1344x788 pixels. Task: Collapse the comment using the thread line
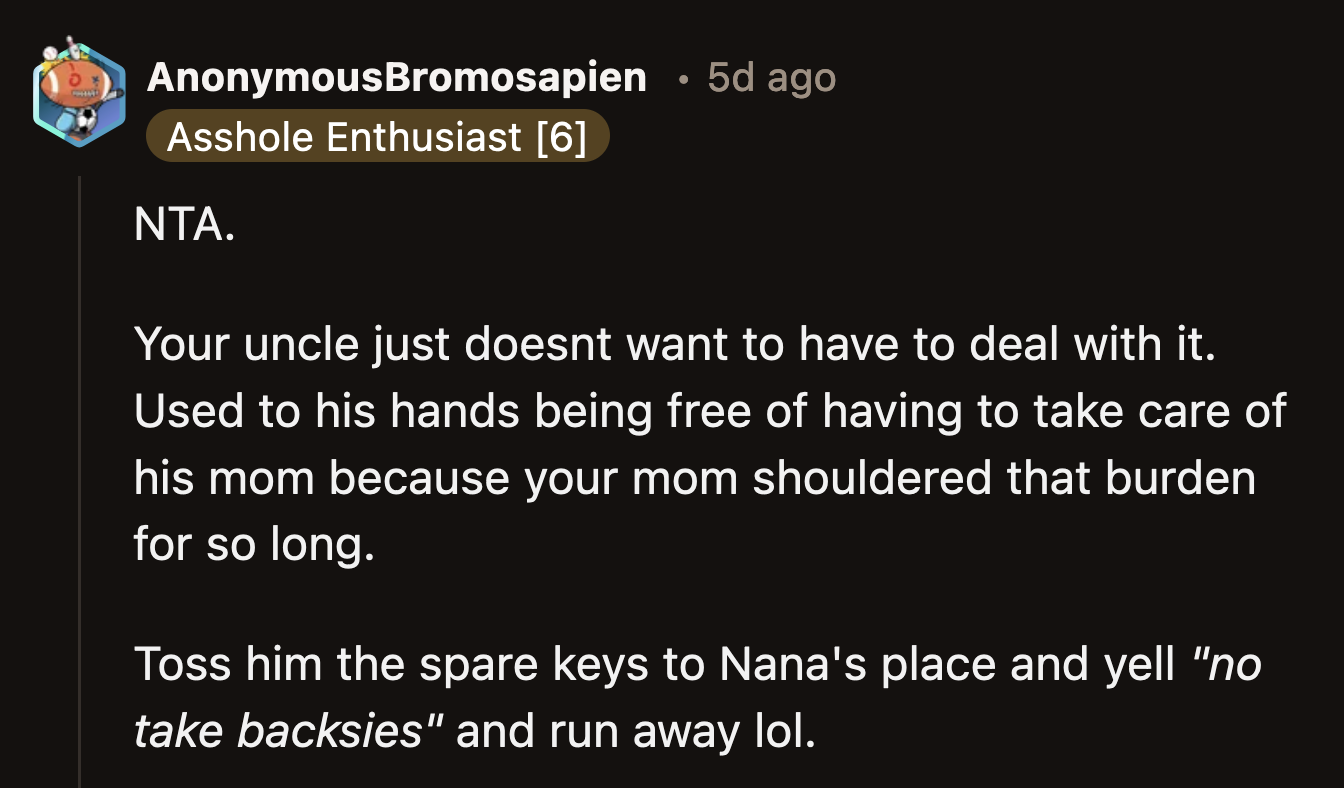(x=80, y=450)
